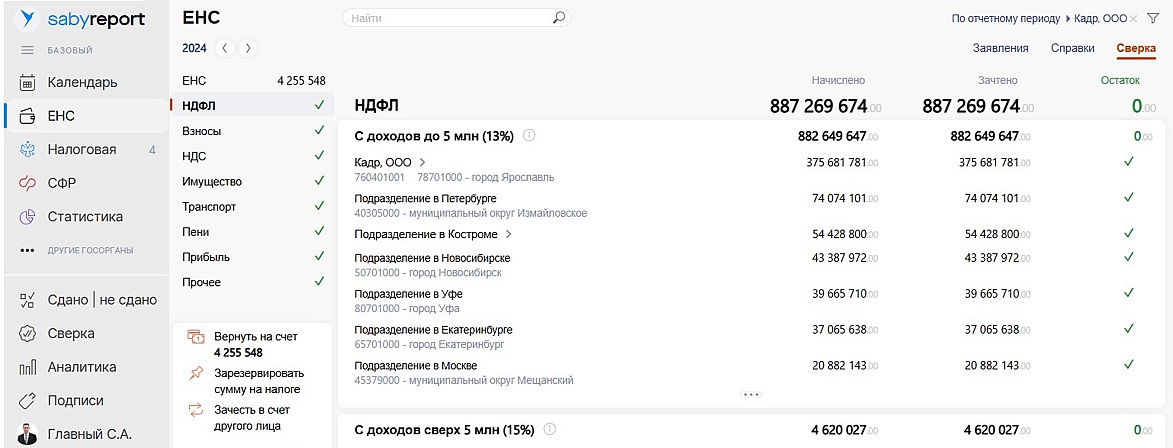Open the Календарь calendar icon

[28, 83]
